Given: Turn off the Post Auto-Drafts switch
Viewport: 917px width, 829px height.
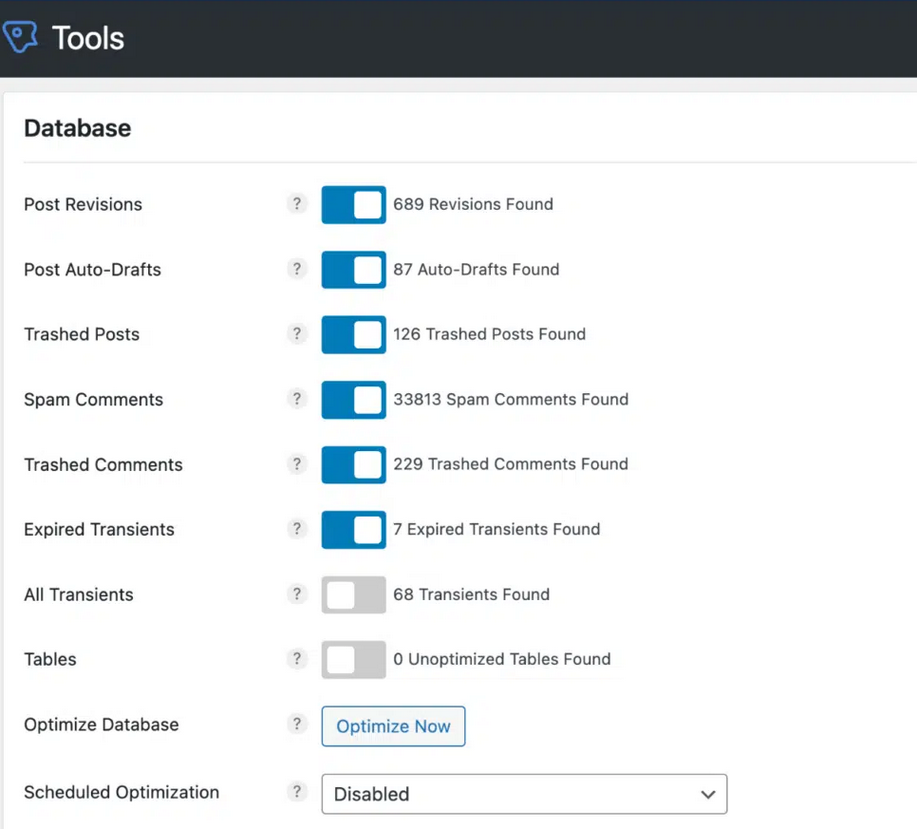Looking at the screenshot, I should click(352, 269).
